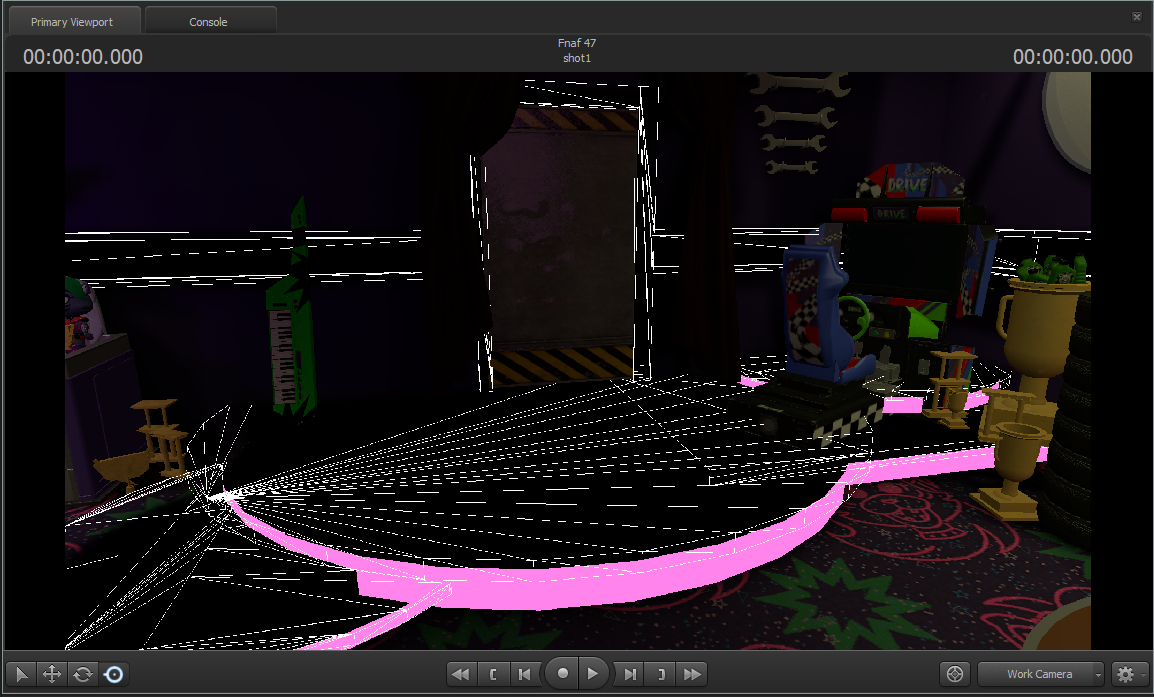
Task: Click the Record button
Action: point(562,673)
